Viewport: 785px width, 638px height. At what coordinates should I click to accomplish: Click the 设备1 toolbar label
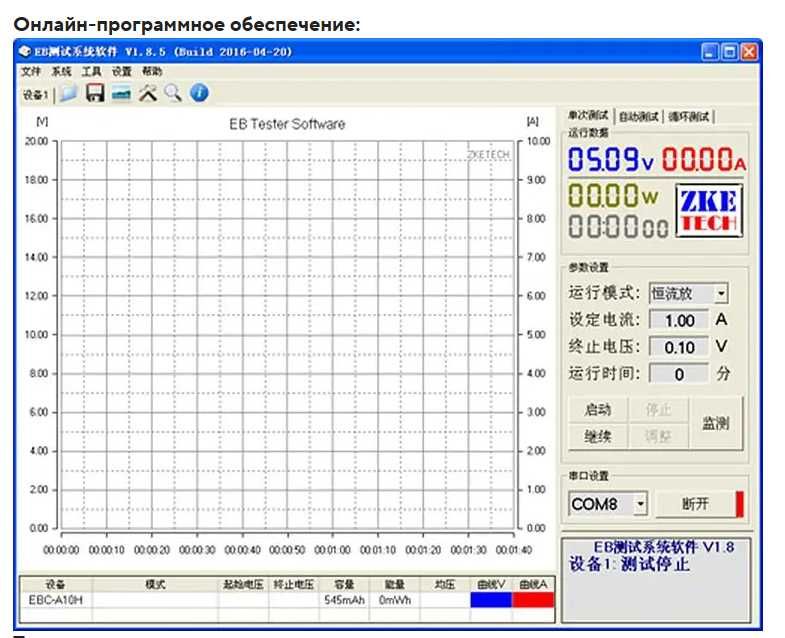35,95
